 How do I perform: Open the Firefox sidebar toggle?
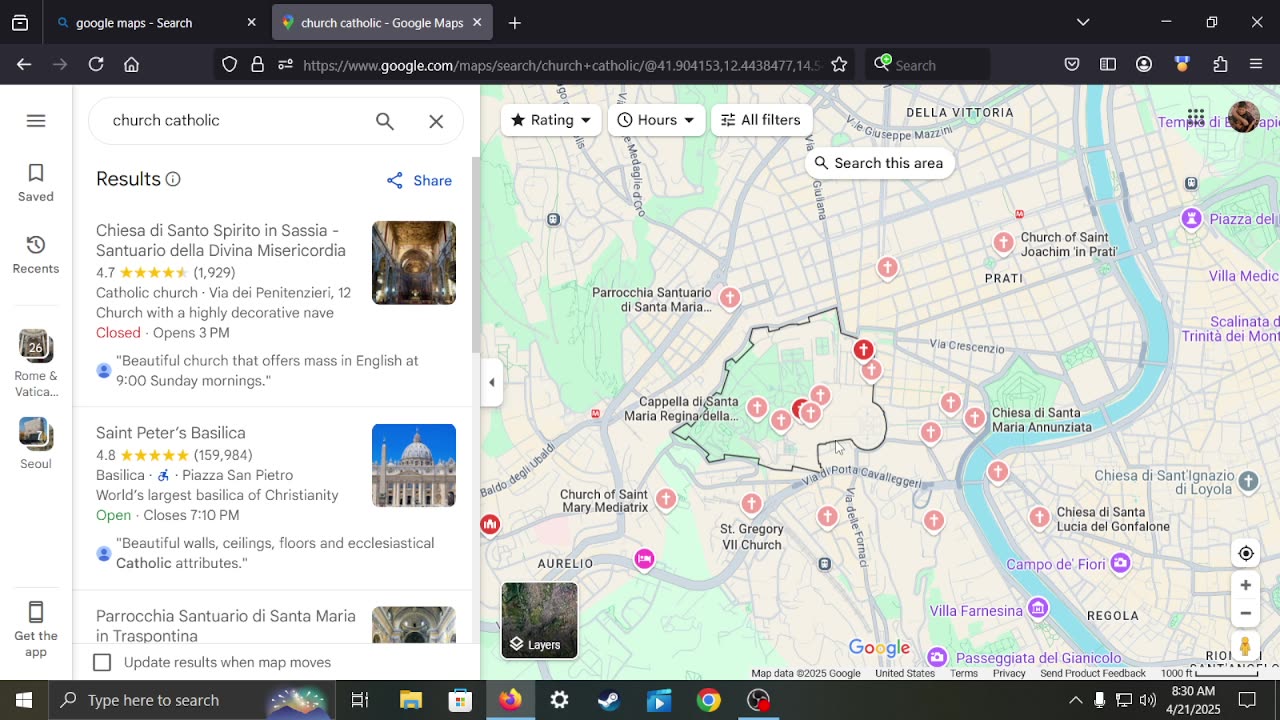tap(1108, 65)
